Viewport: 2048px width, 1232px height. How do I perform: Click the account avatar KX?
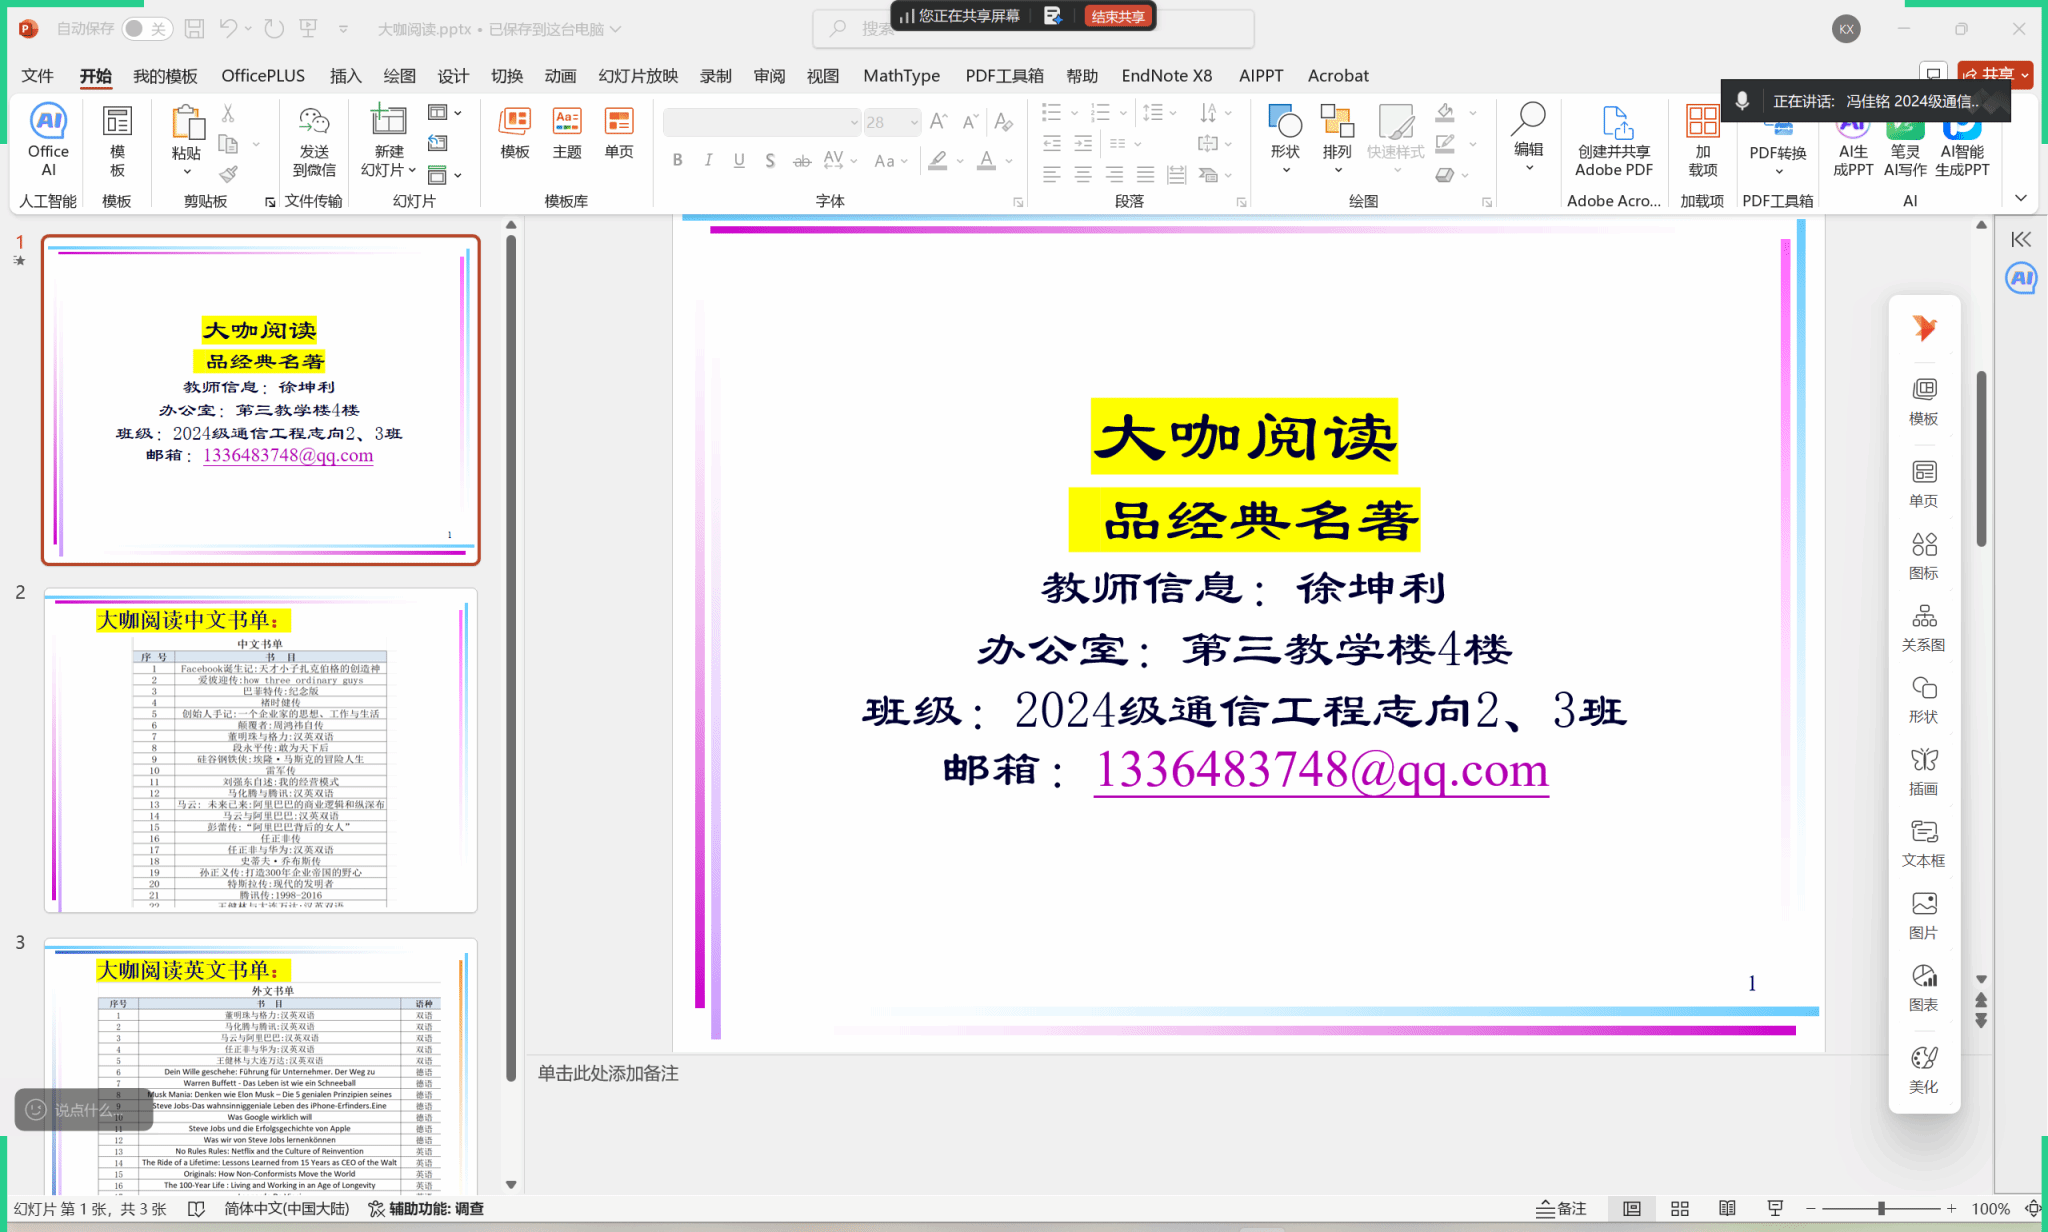coord(1846,29)
